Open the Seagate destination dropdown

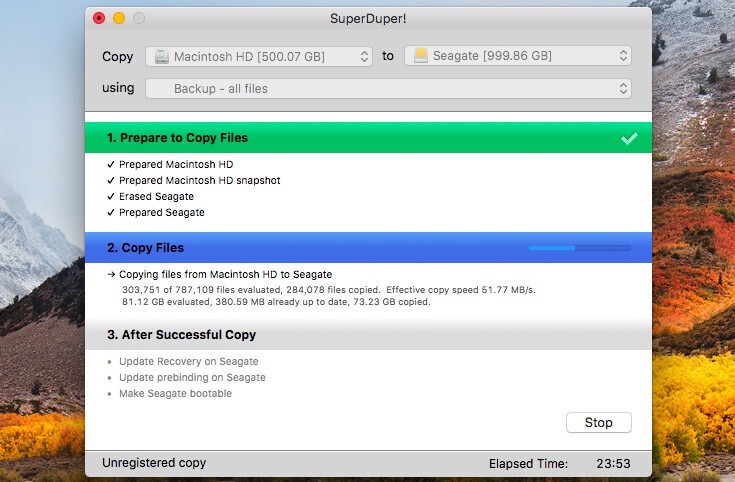(x=518, y=56)
